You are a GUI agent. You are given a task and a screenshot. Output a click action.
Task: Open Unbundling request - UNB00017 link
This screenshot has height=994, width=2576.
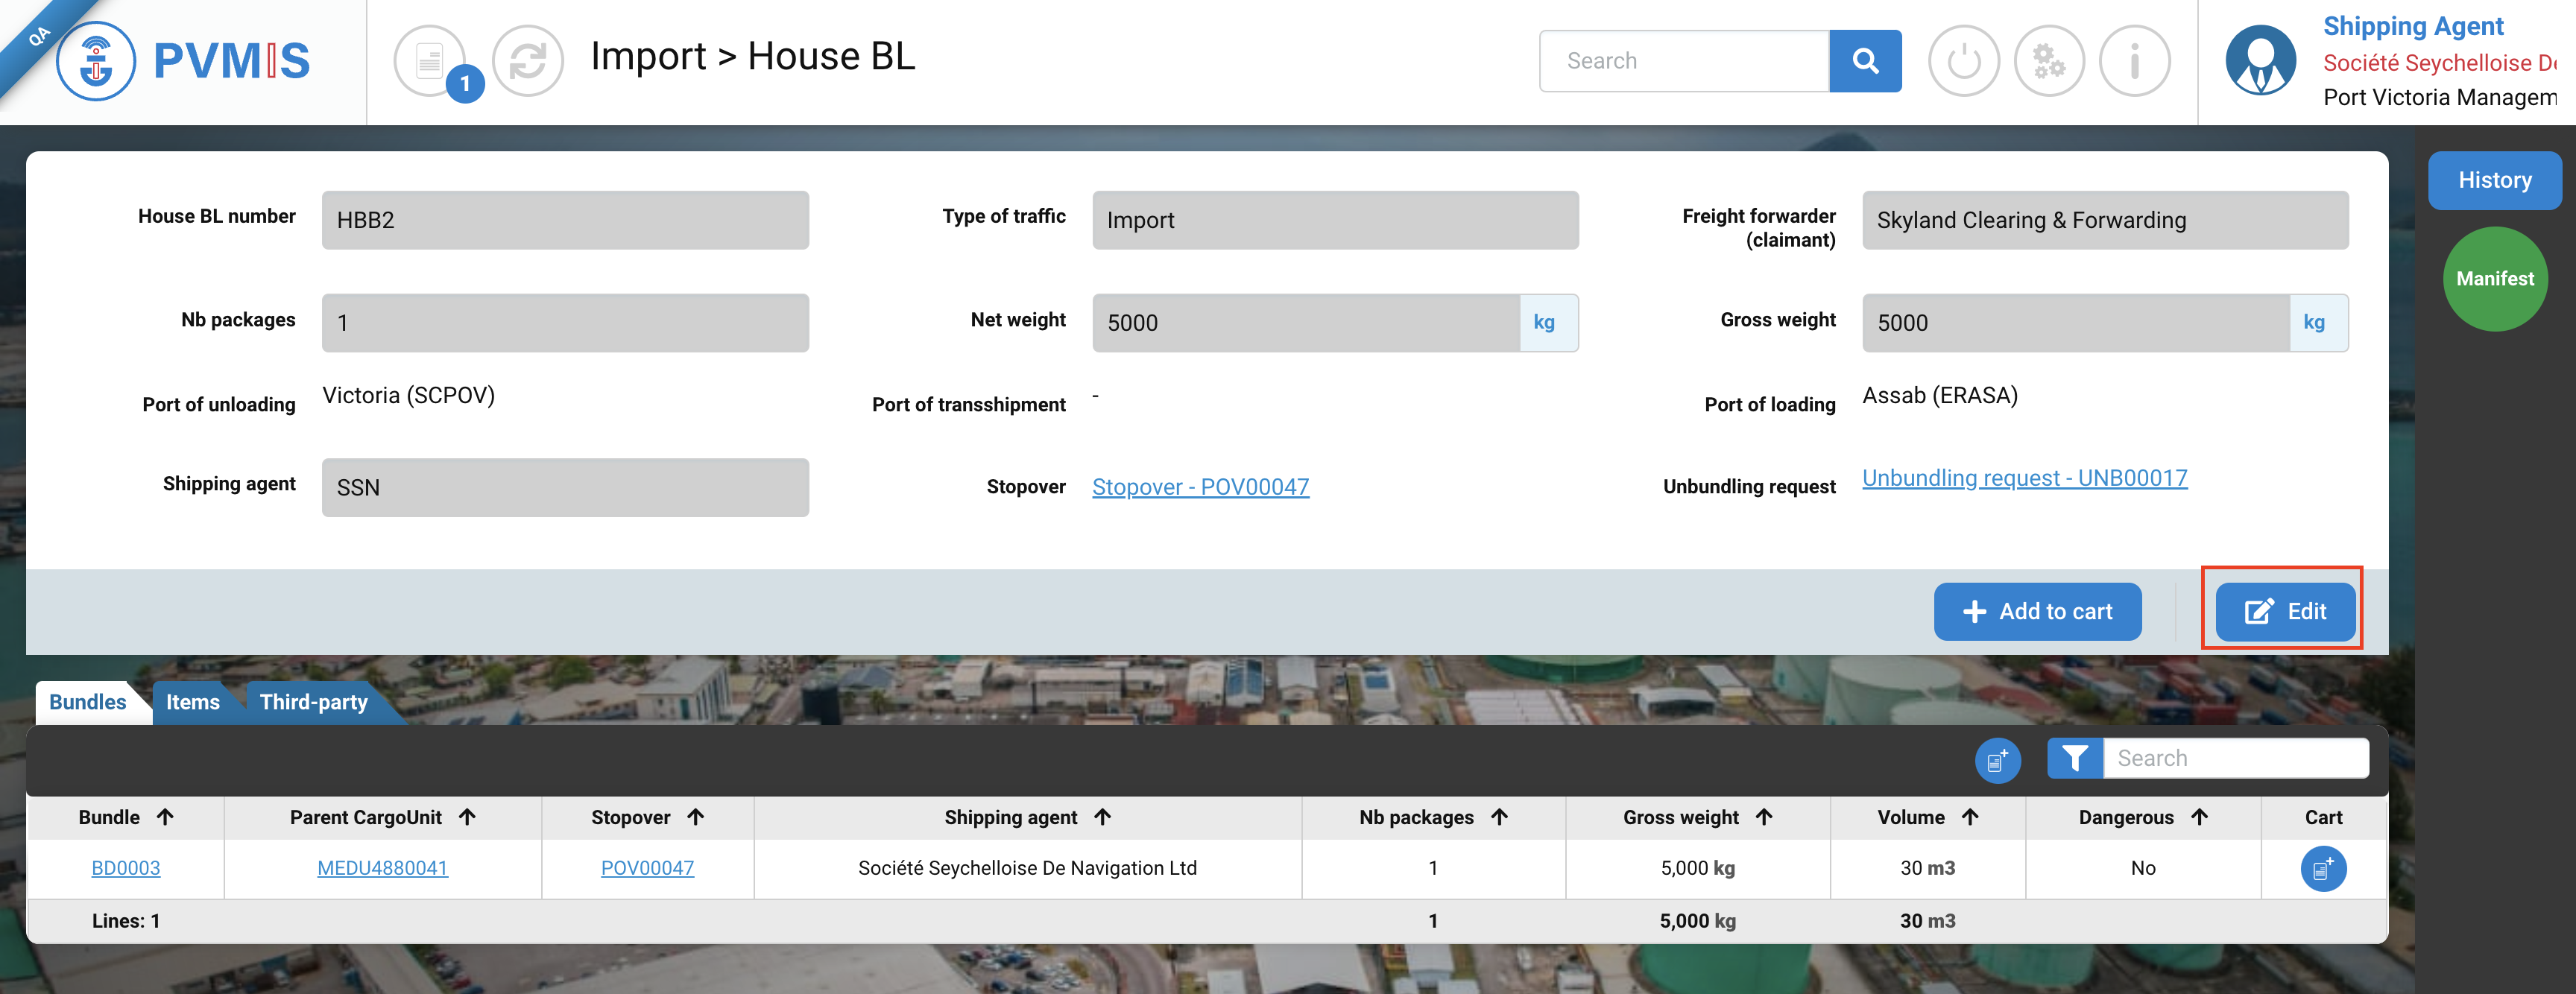(x=2024, y=478)
